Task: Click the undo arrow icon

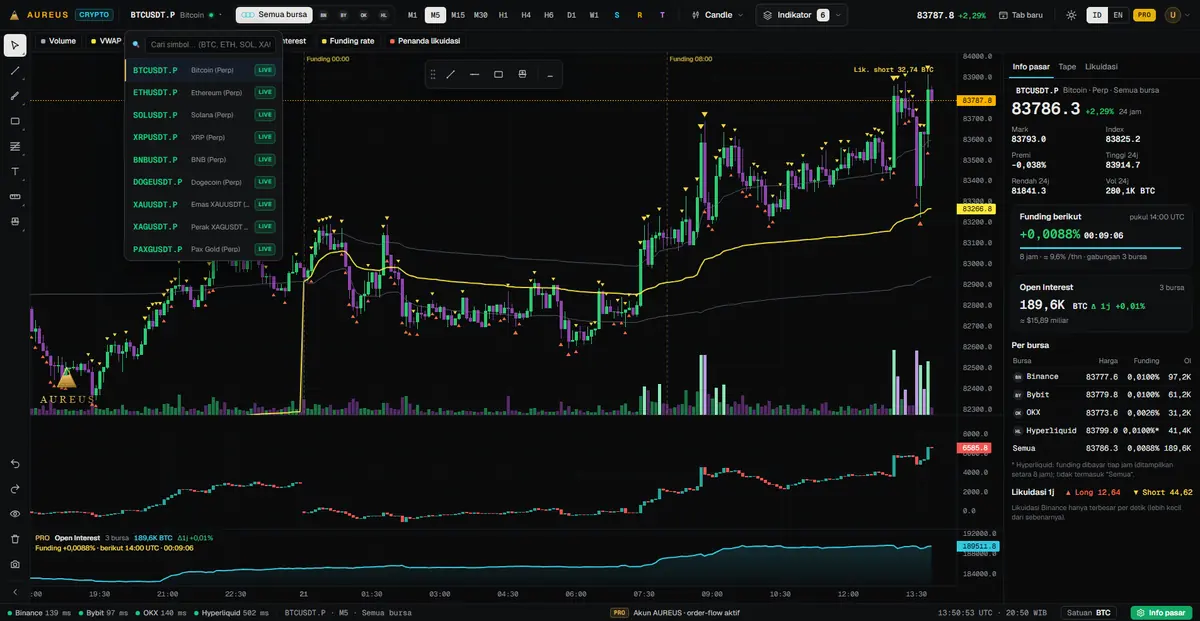Action: point(15,464)
